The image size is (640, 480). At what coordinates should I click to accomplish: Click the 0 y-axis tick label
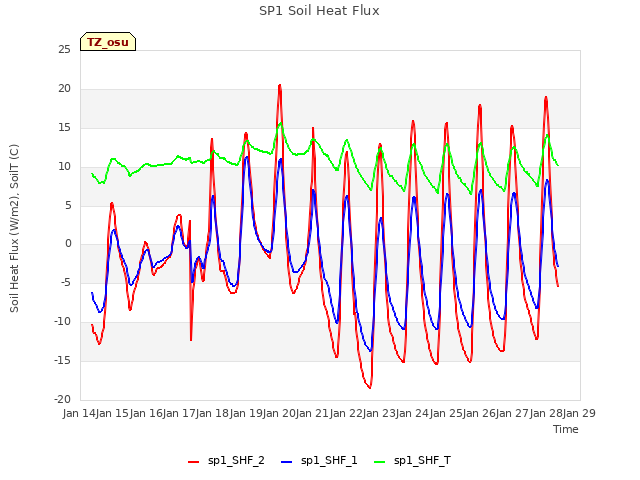[x=68, y=244]
